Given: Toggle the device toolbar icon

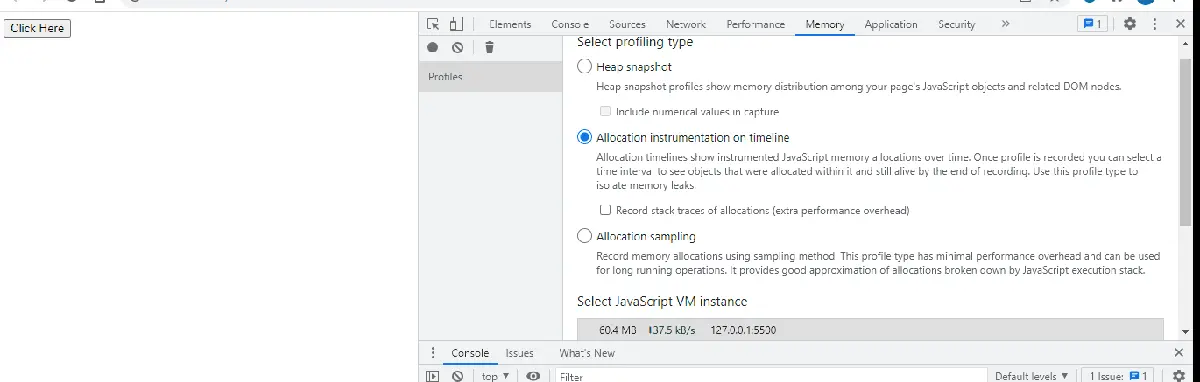Looking at the screenshot, I should point(456,24).
